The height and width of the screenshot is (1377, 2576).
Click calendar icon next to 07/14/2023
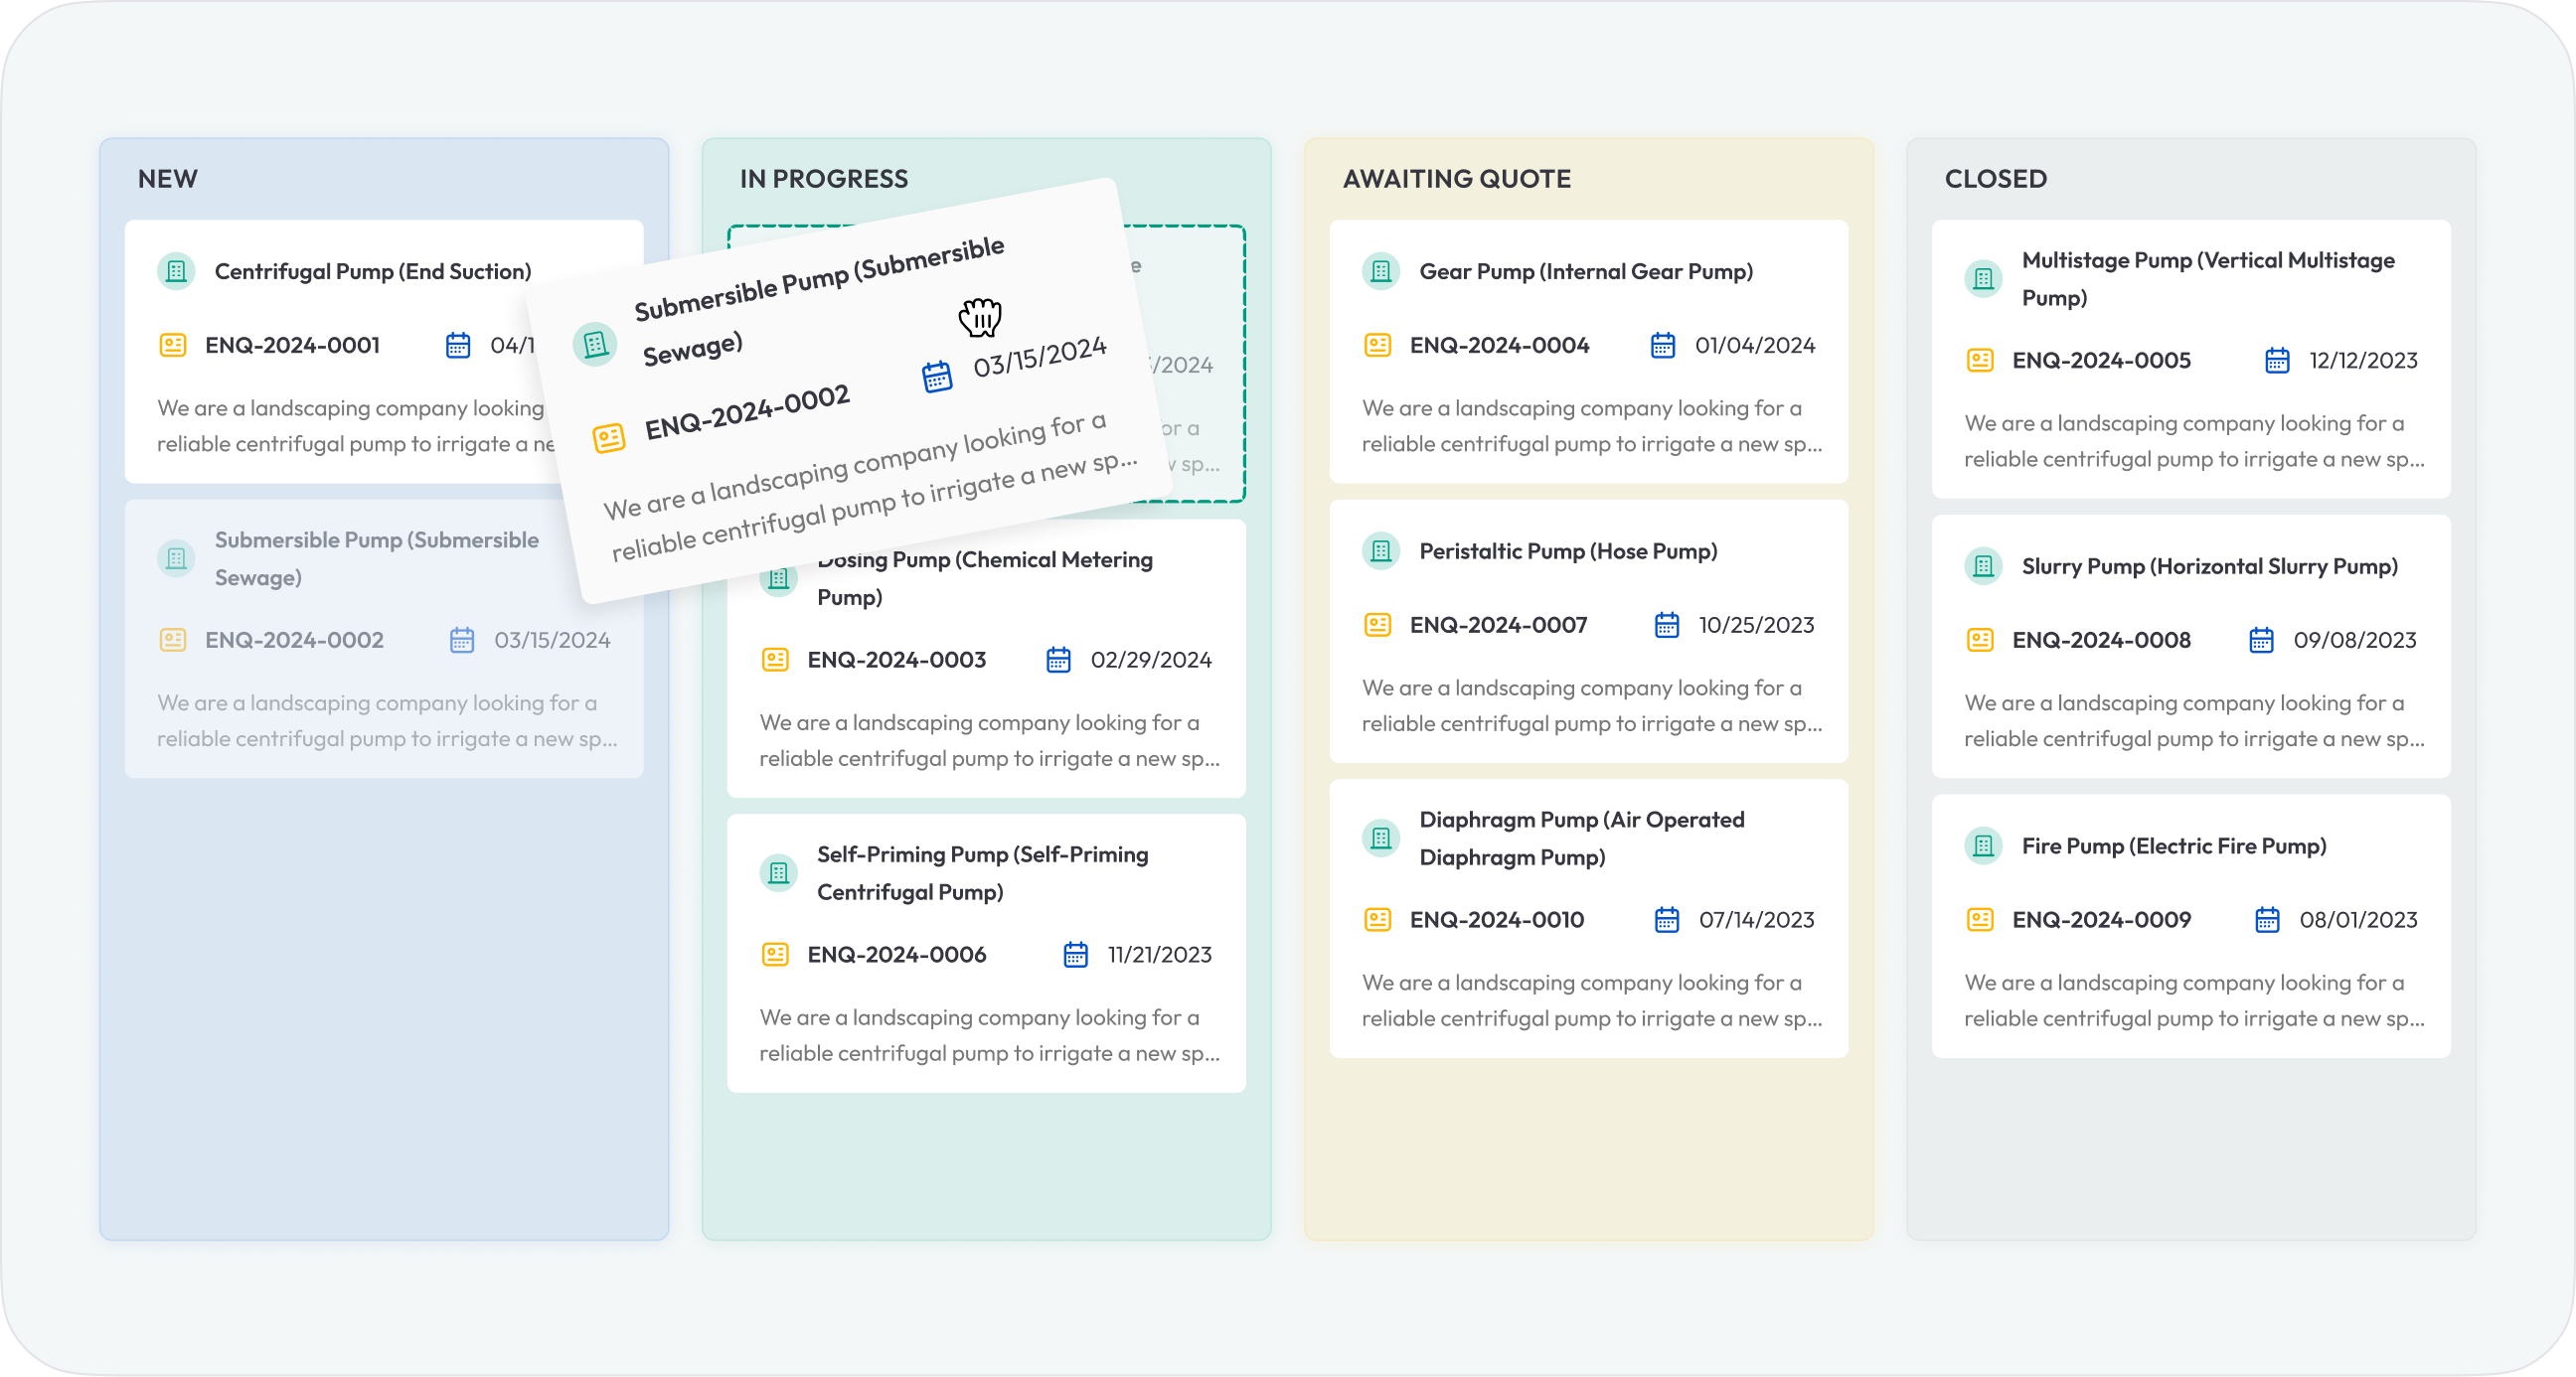point(1666,919)
